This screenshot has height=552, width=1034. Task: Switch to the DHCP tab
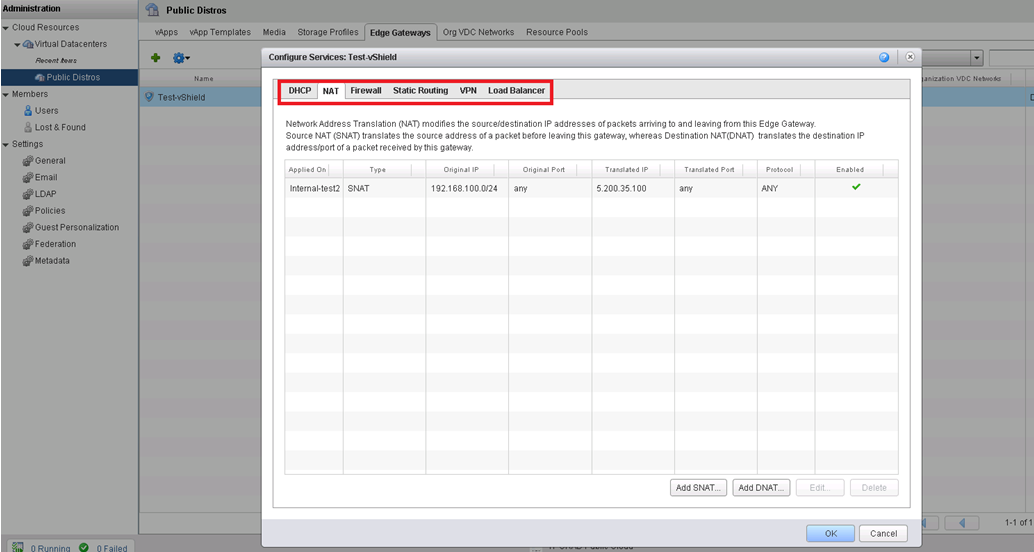(300, 91)
